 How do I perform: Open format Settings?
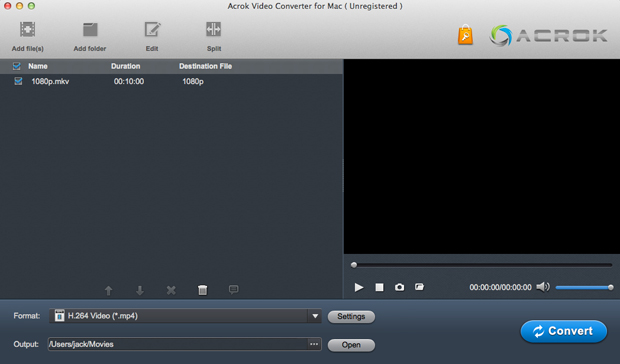pyautogui.click(x=351, y=317)
